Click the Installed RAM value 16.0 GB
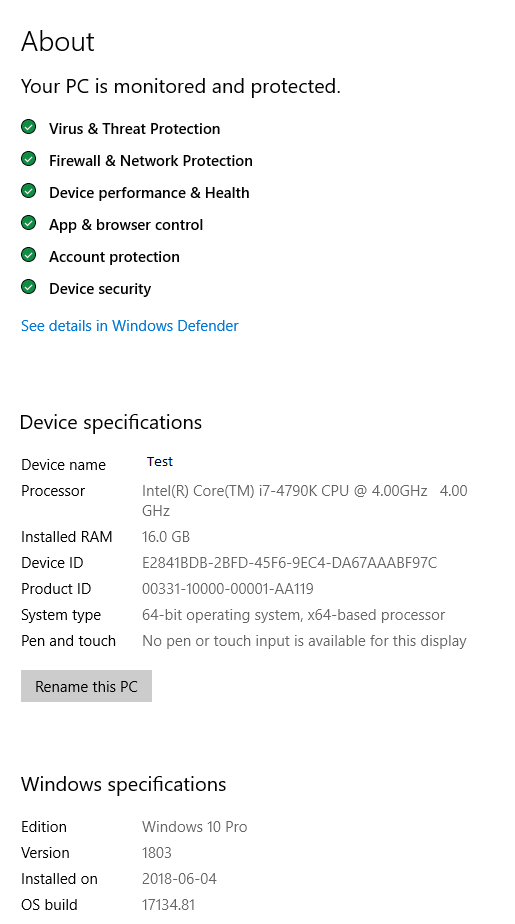Image resolution: width=515 pixels, height=924 pixels. point(166,537)
